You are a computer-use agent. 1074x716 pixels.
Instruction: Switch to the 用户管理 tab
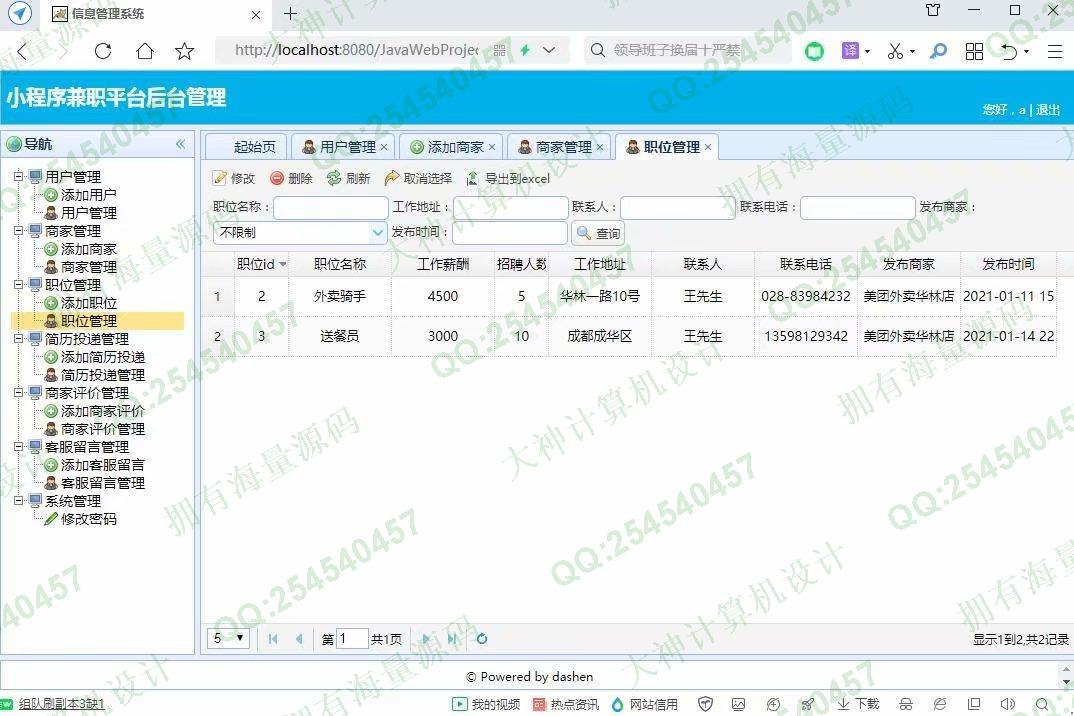[340, 147]
